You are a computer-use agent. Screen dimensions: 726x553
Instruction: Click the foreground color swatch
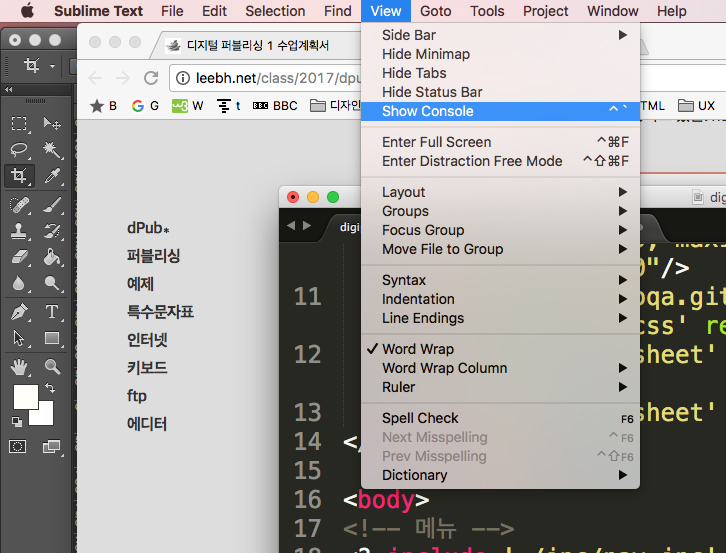(25, 396)
